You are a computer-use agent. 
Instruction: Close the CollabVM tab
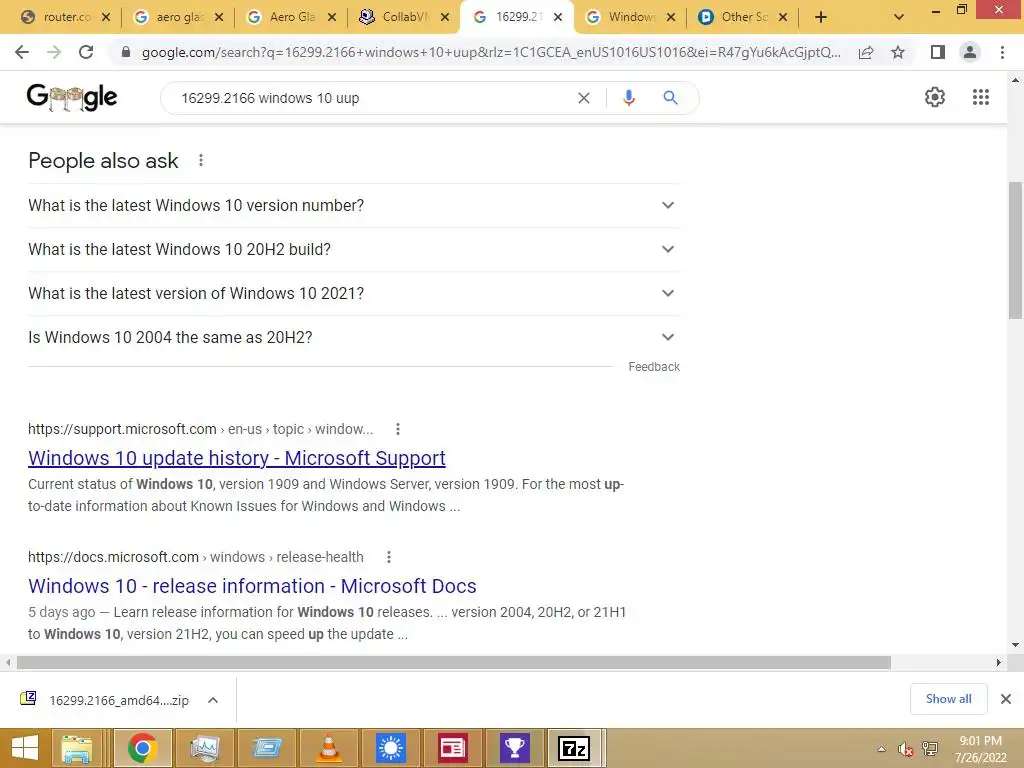pos(445,18)
